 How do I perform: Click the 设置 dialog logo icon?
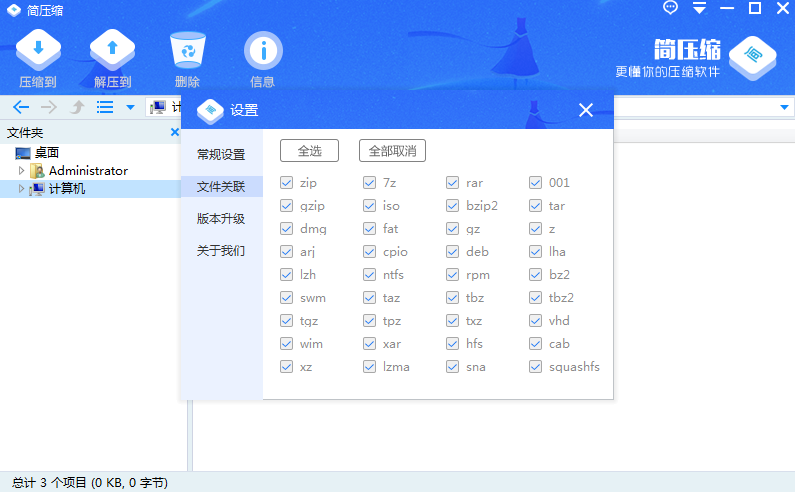coord(210,111)
